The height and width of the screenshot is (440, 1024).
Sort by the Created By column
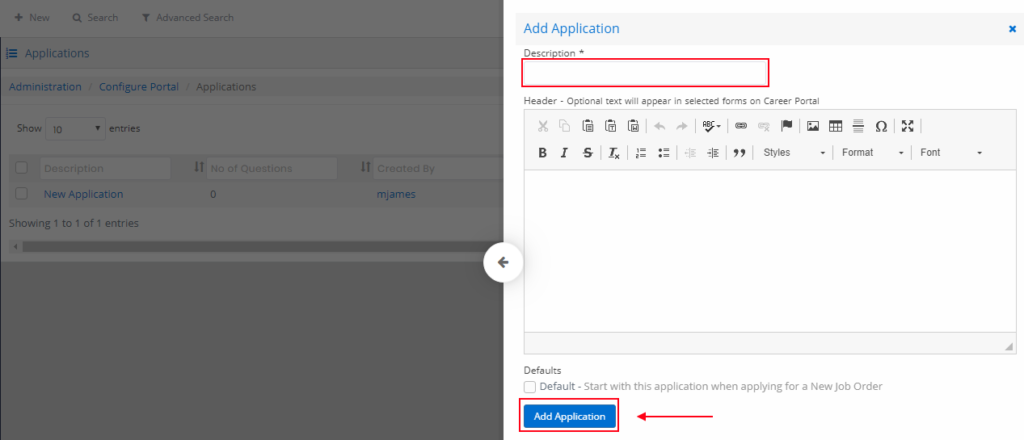[366, 168]
